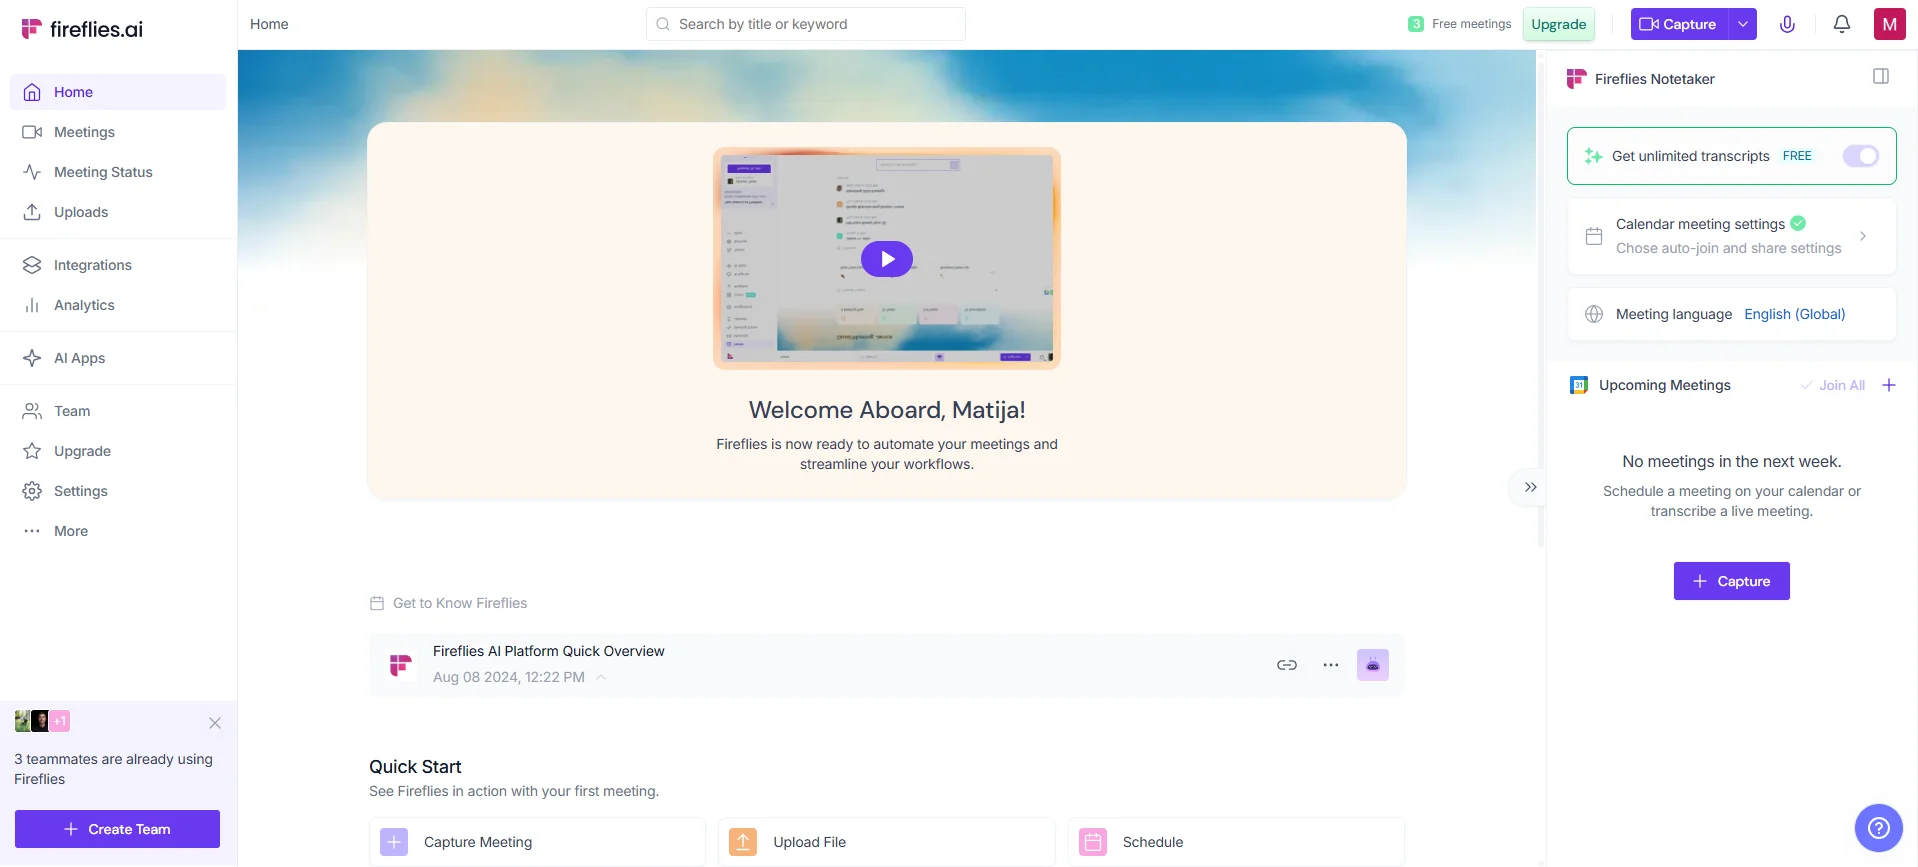The image size is (1918, 867).
Task: Dismiss the teammates notice
Action: pos(215,723)
